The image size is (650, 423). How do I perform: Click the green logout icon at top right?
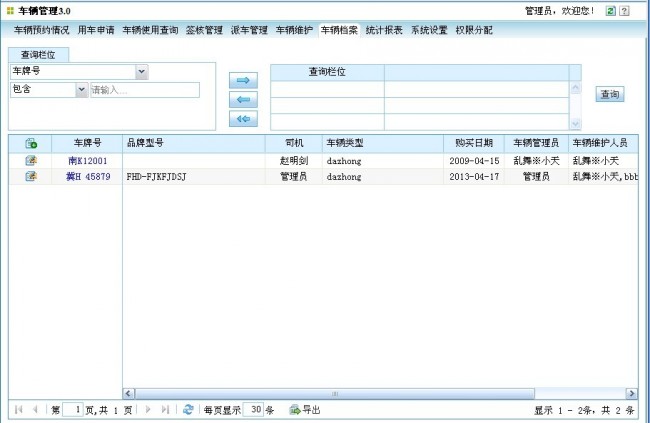608,10
